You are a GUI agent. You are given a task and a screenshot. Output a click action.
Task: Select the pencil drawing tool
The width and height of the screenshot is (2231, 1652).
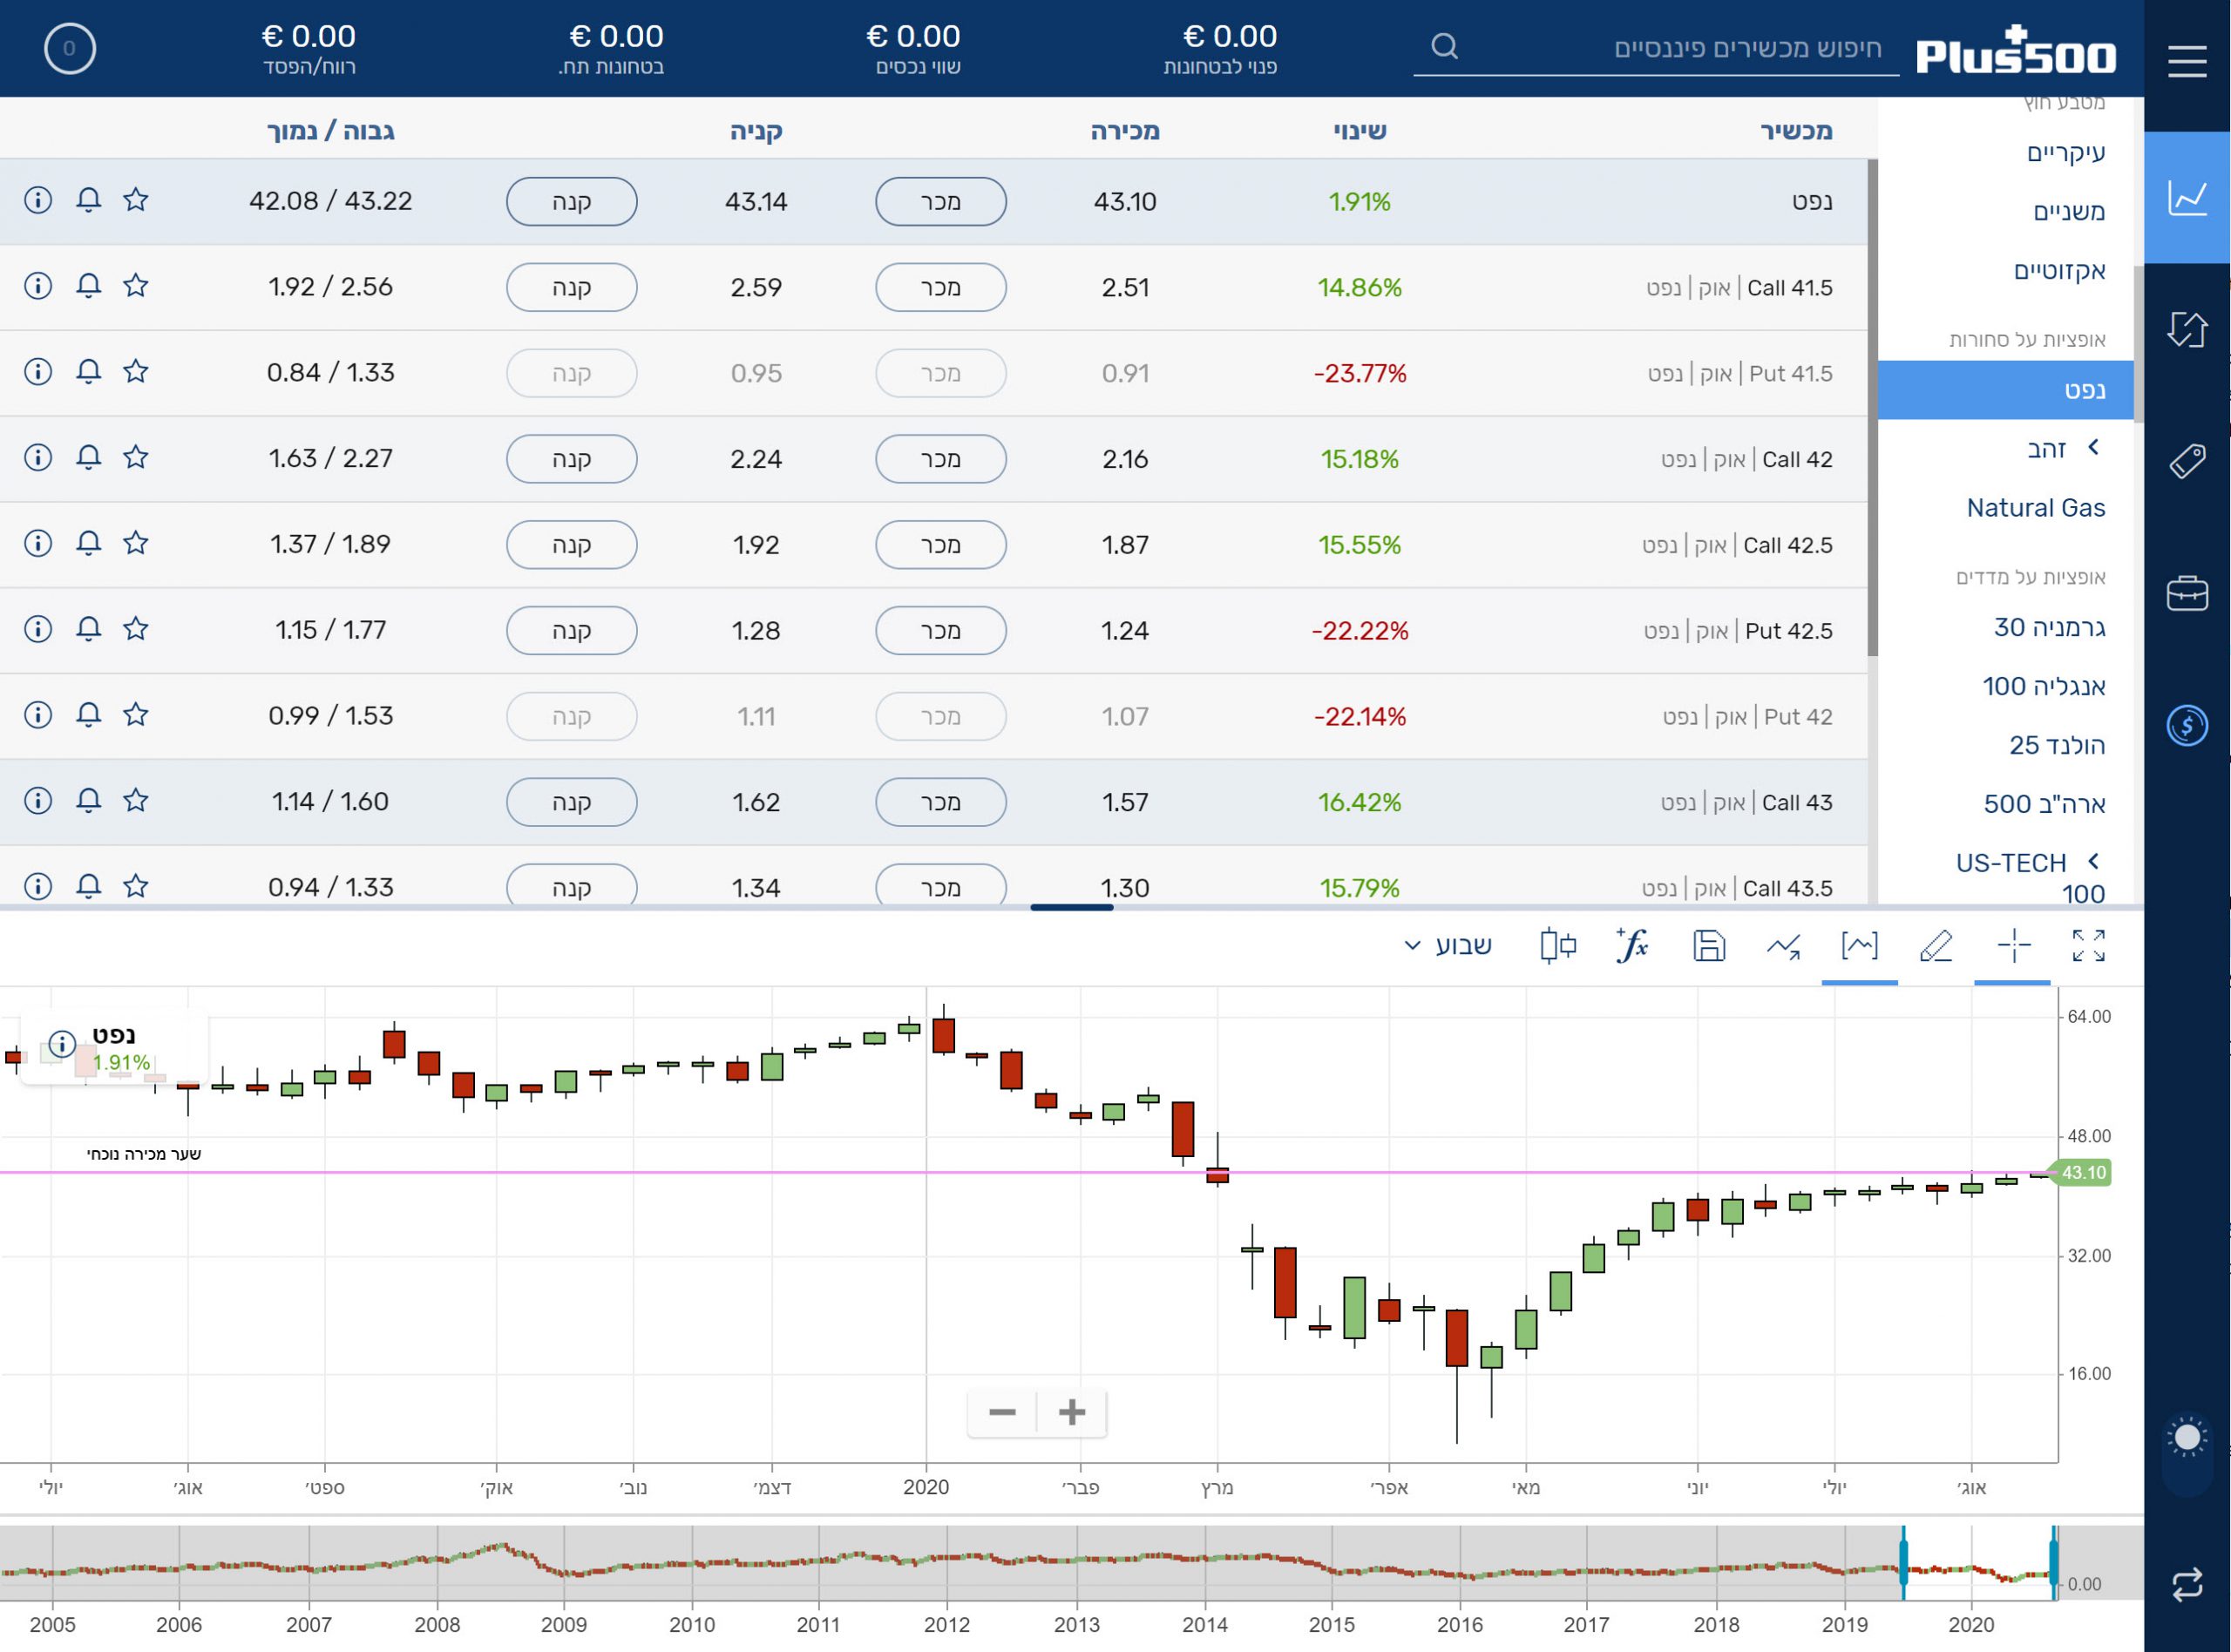click(1936, 945)
